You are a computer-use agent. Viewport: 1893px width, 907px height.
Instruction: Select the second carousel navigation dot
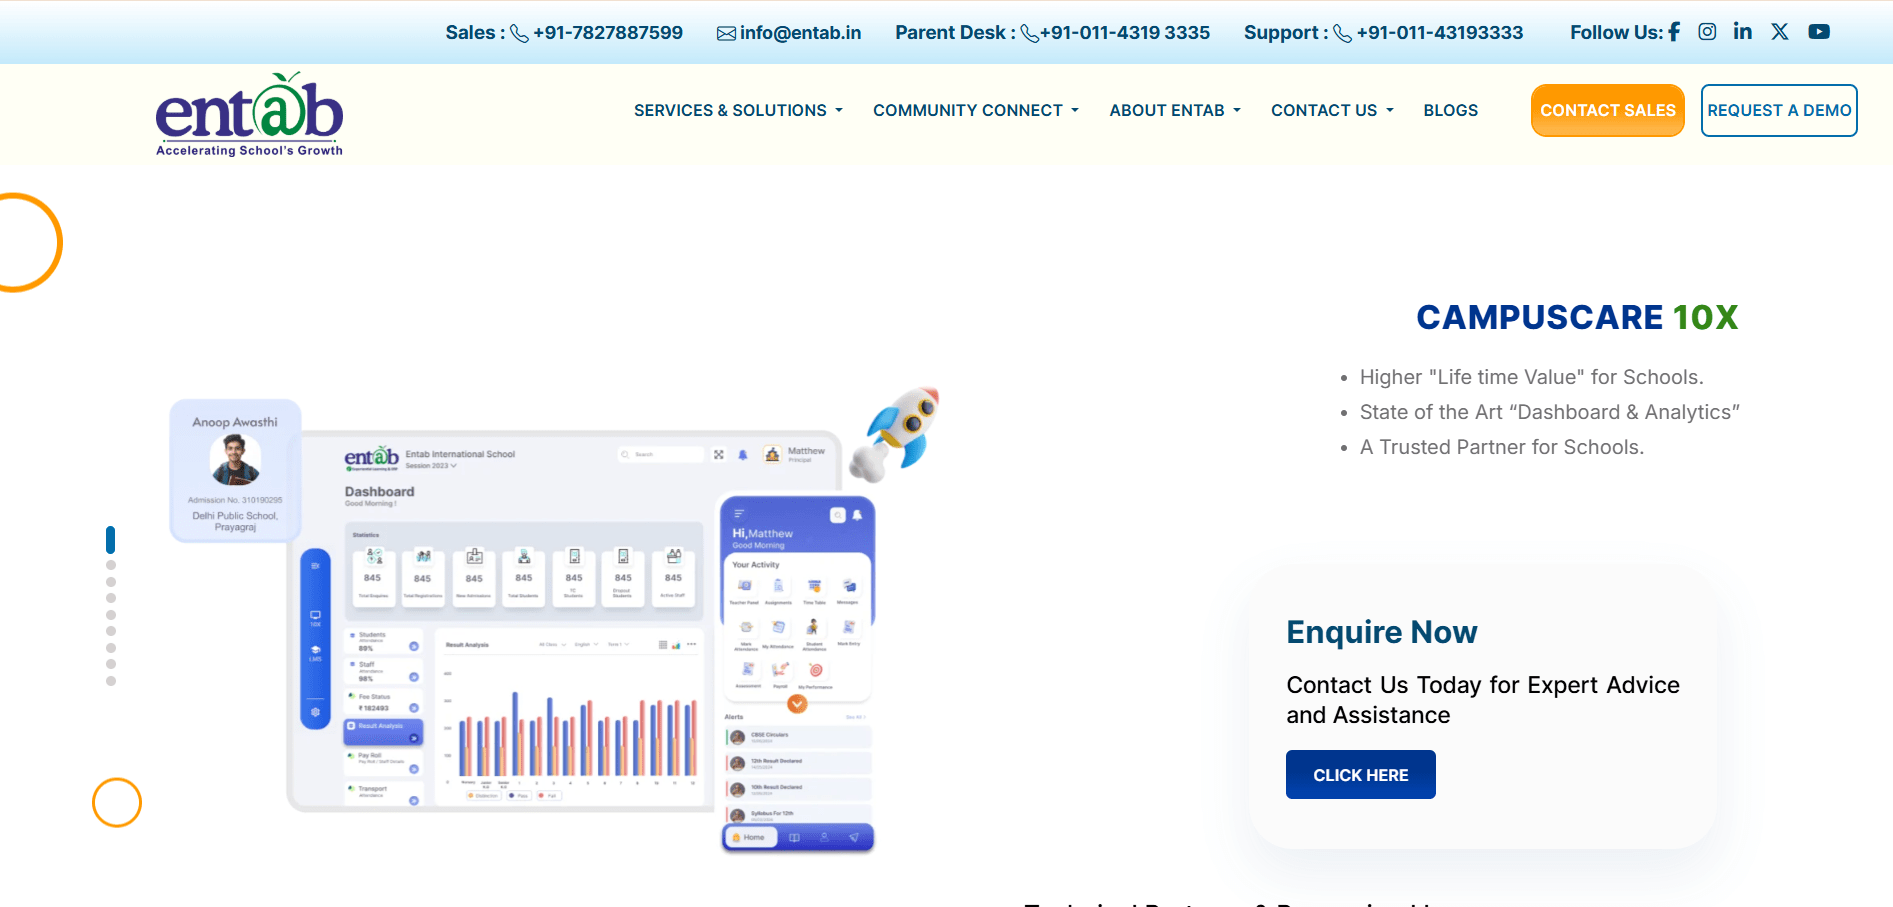tap(110, 565)
